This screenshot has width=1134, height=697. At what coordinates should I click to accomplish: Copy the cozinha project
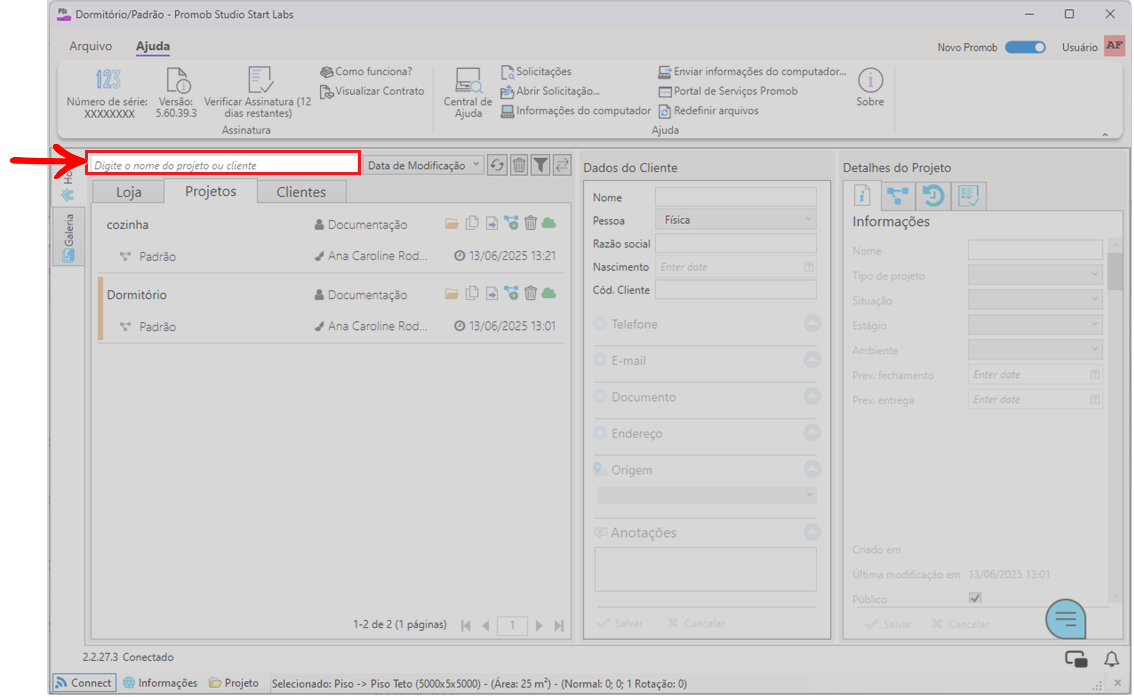point(472,223)
